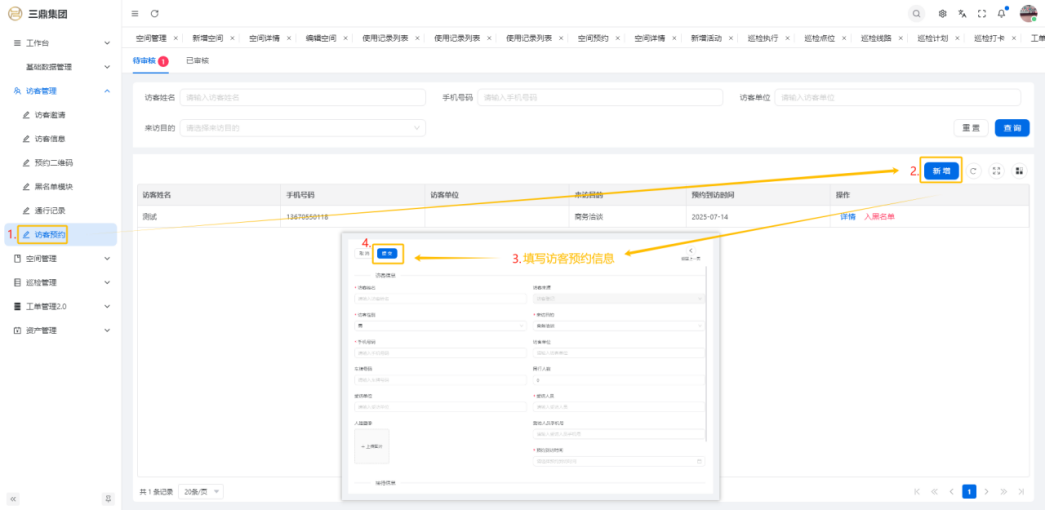
Task: Click the language translation icon
Action: pyautogui.click(x=962, y=13)
